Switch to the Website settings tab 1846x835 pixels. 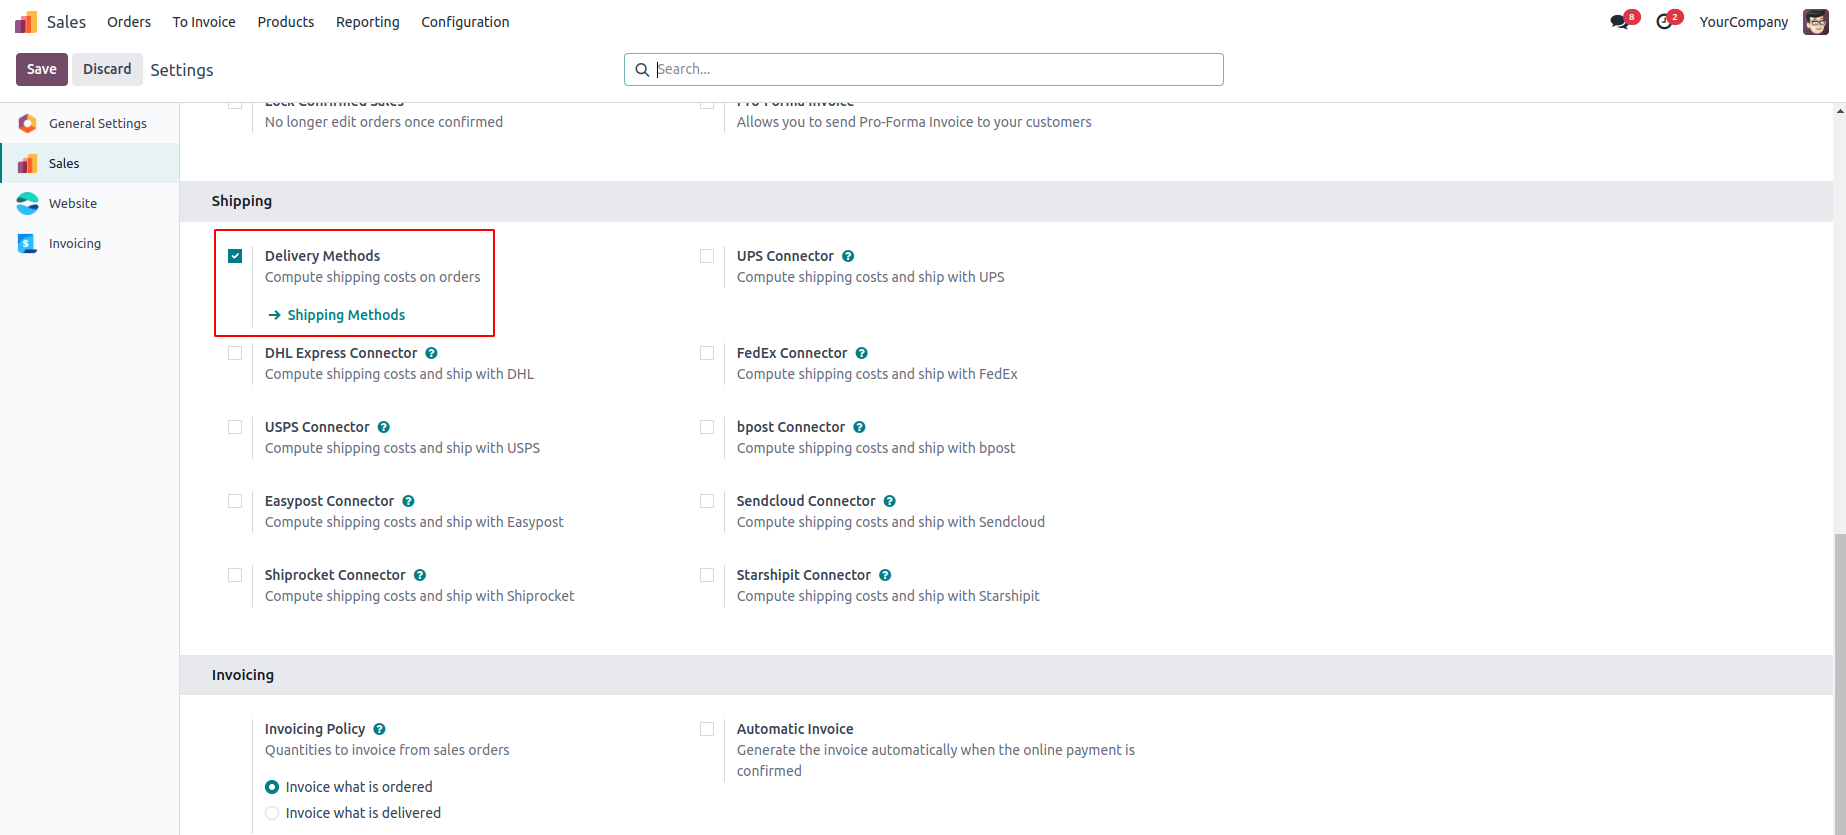coord(73,203)
